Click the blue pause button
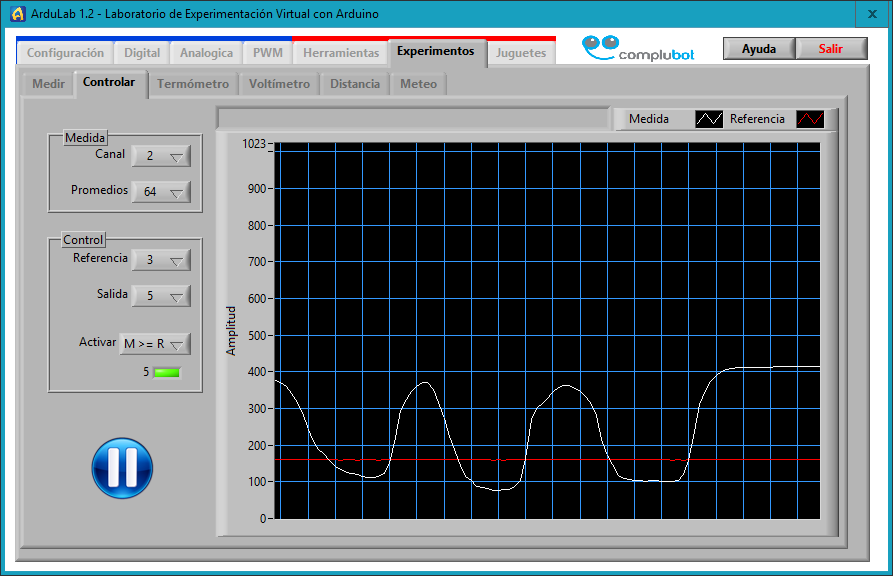Screen dimensions: 893x576 point(122,467)
